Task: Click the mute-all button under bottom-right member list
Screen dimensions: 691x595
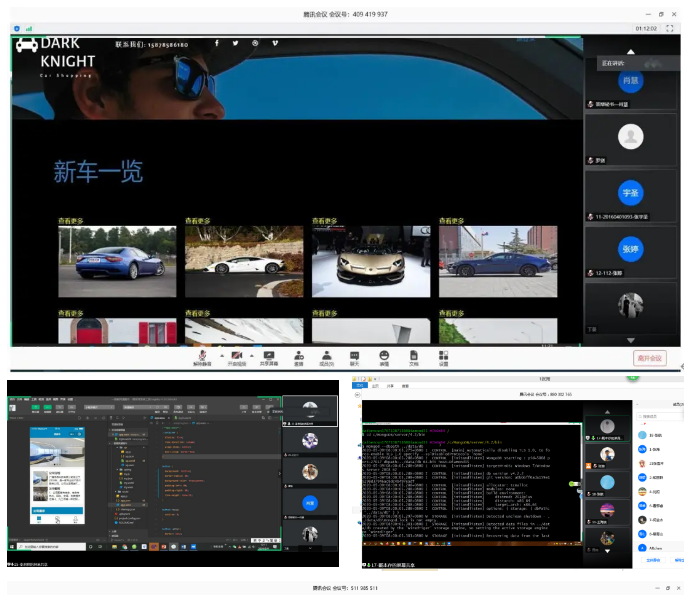Action: tap(653, 560)
